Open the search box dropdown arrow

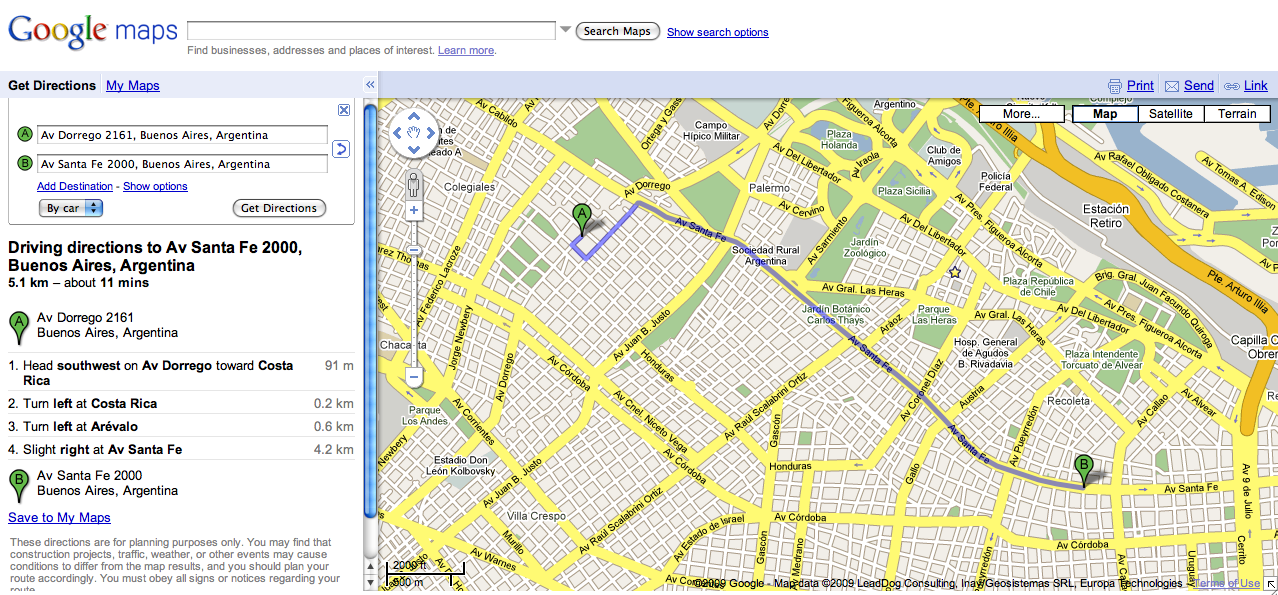click(565, 30)
